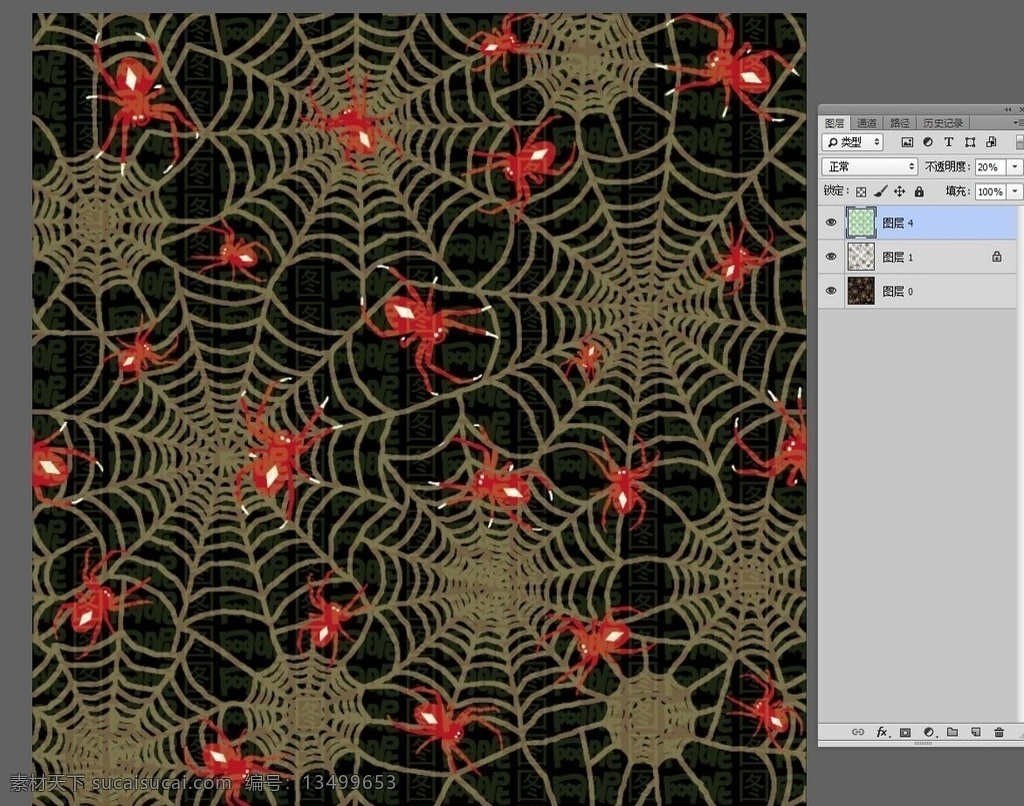1024x806 pixels.
Task: Filter for shape layers icon
Action: coord(970,142)
